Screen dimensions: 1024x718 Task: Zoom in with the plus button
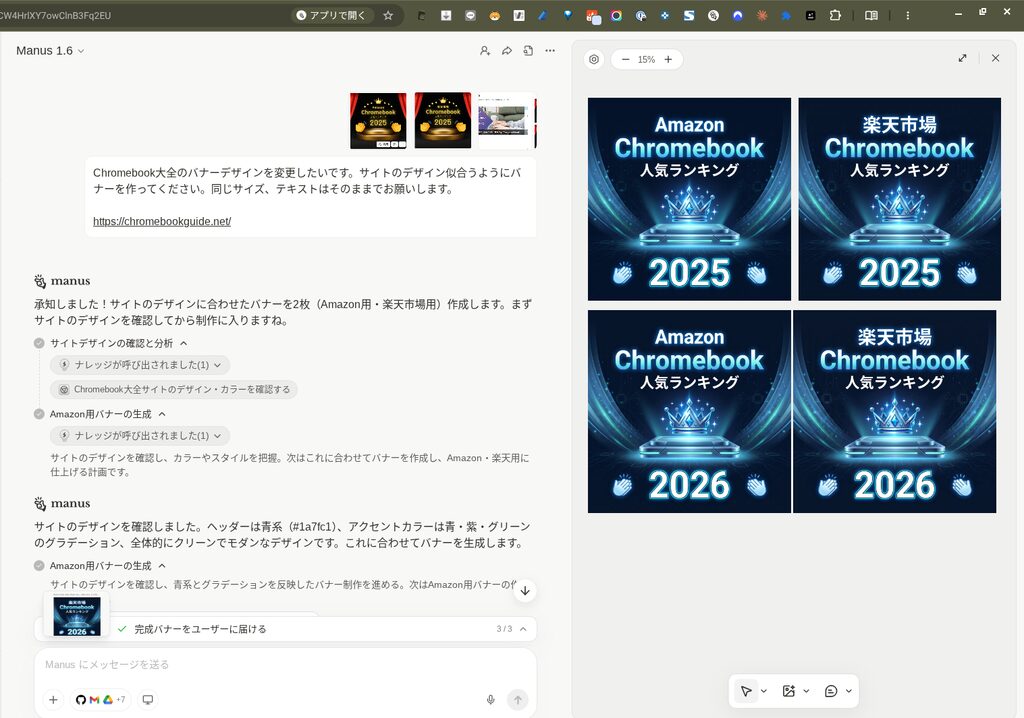point(668,59)
